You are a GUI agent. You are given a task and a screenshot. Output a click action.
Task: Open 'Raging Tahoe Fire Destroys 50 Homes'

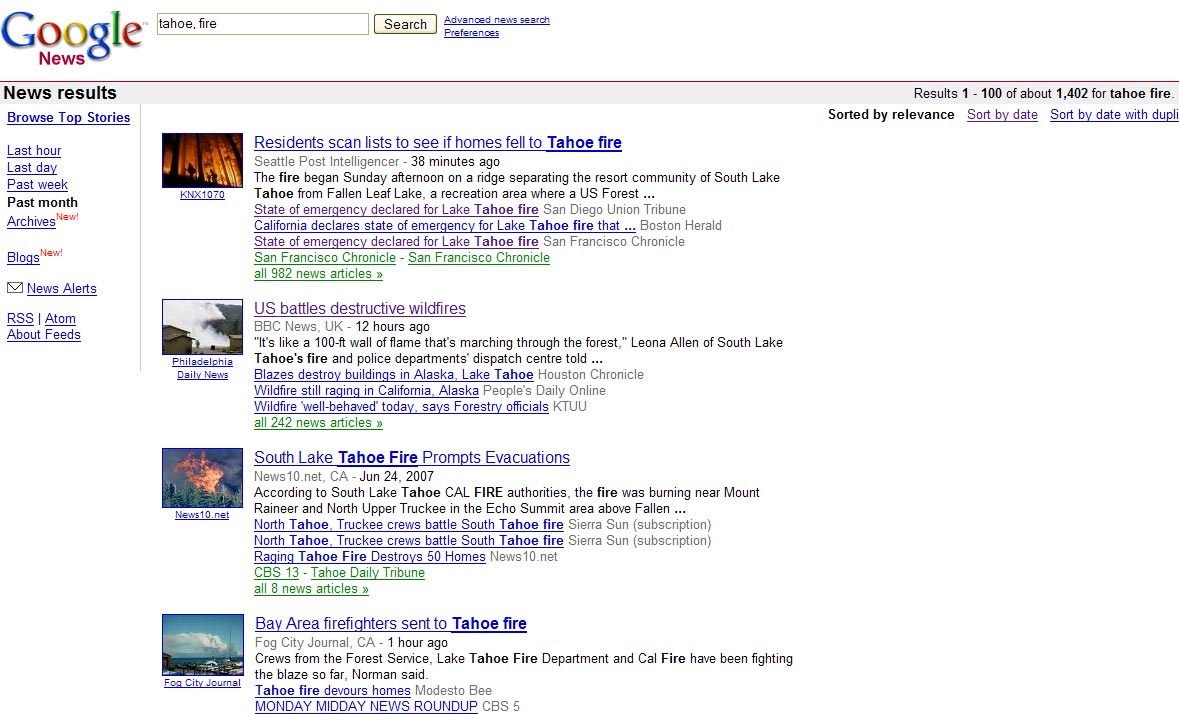370,557
